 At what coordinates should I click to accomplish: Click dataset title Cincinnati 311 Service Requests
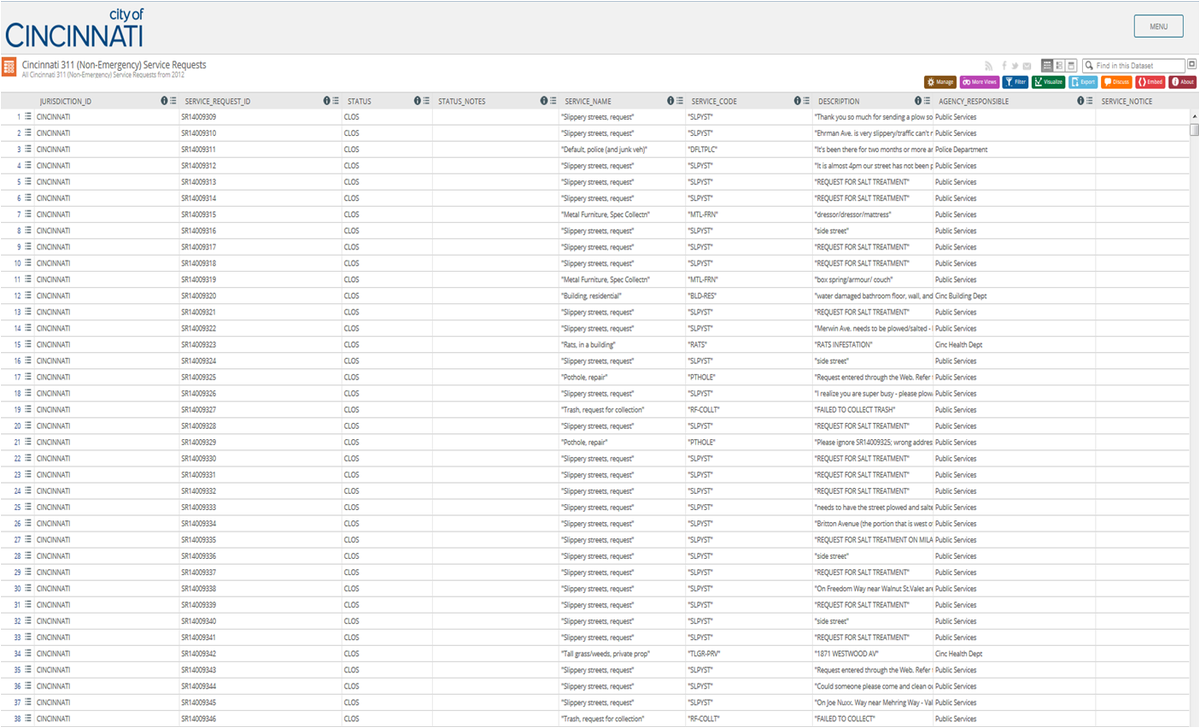point(114,64)
